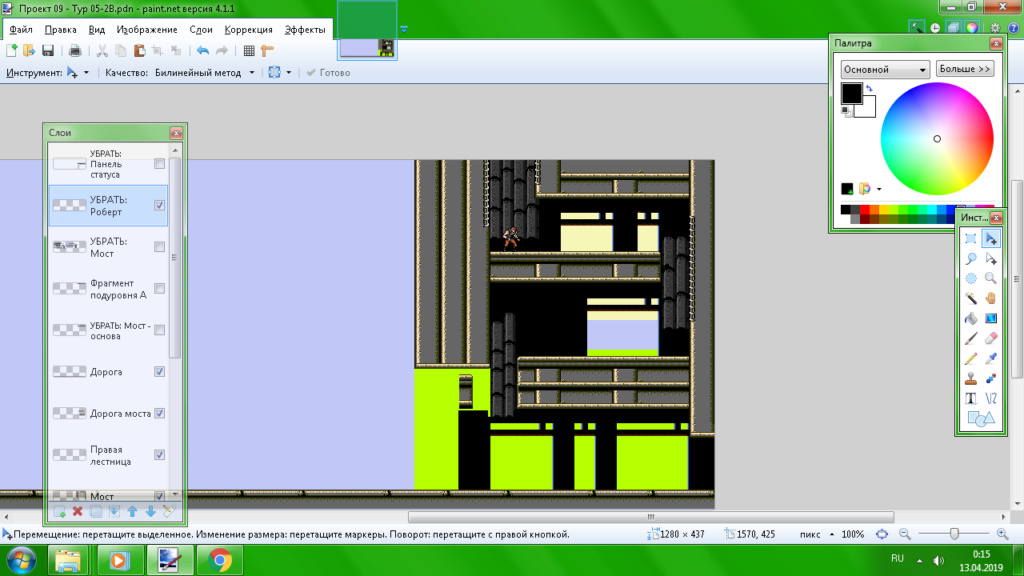Click the Open file toolbar icon

(29, 50)
